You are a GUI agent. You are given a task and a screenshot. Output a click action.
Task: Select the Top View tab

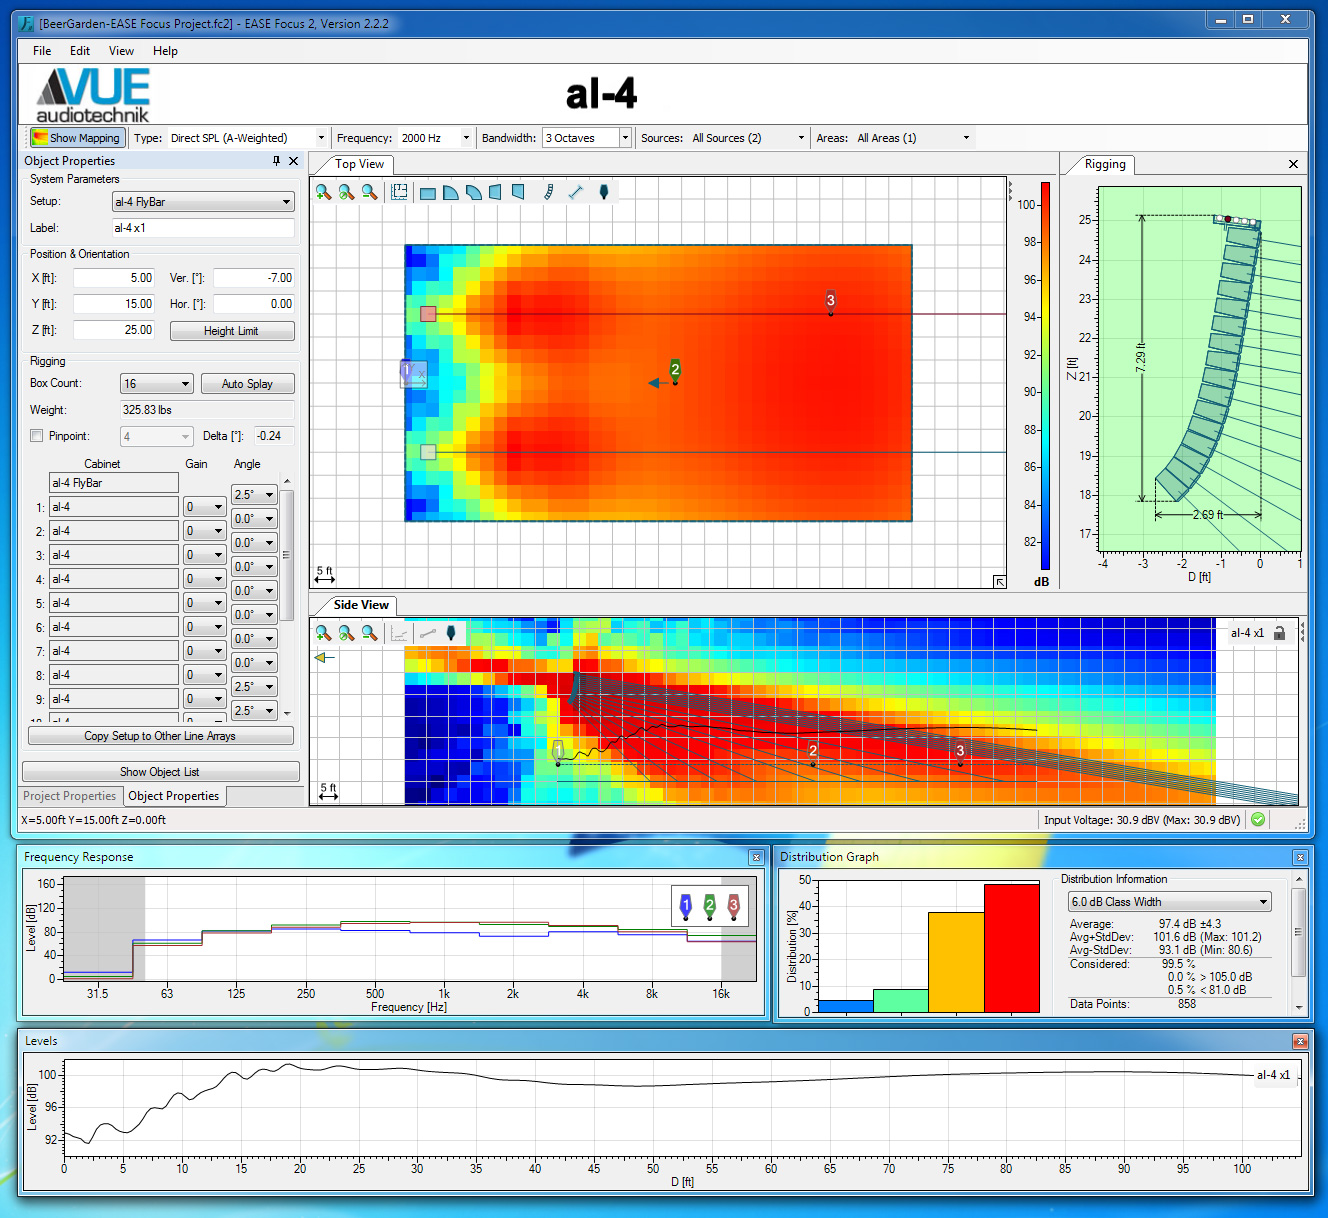tap(359, 164)
